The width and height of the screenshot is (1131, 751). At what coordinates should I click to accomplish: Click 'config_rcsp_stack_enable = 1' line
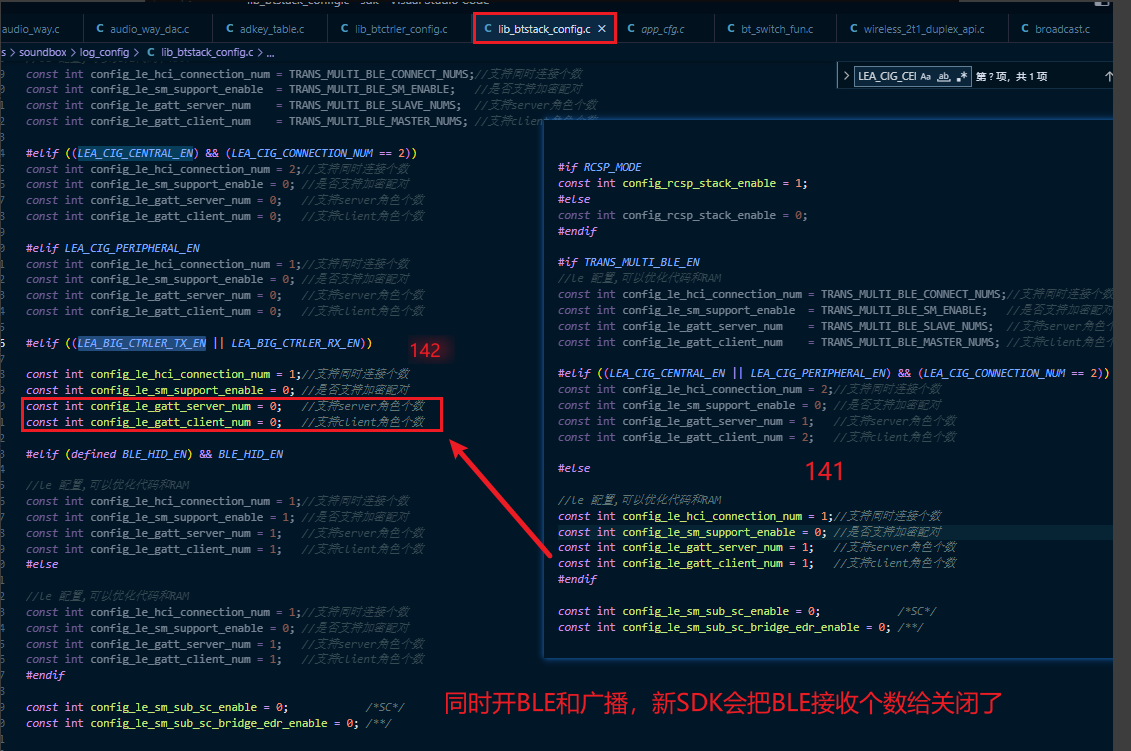coord(682,183)
